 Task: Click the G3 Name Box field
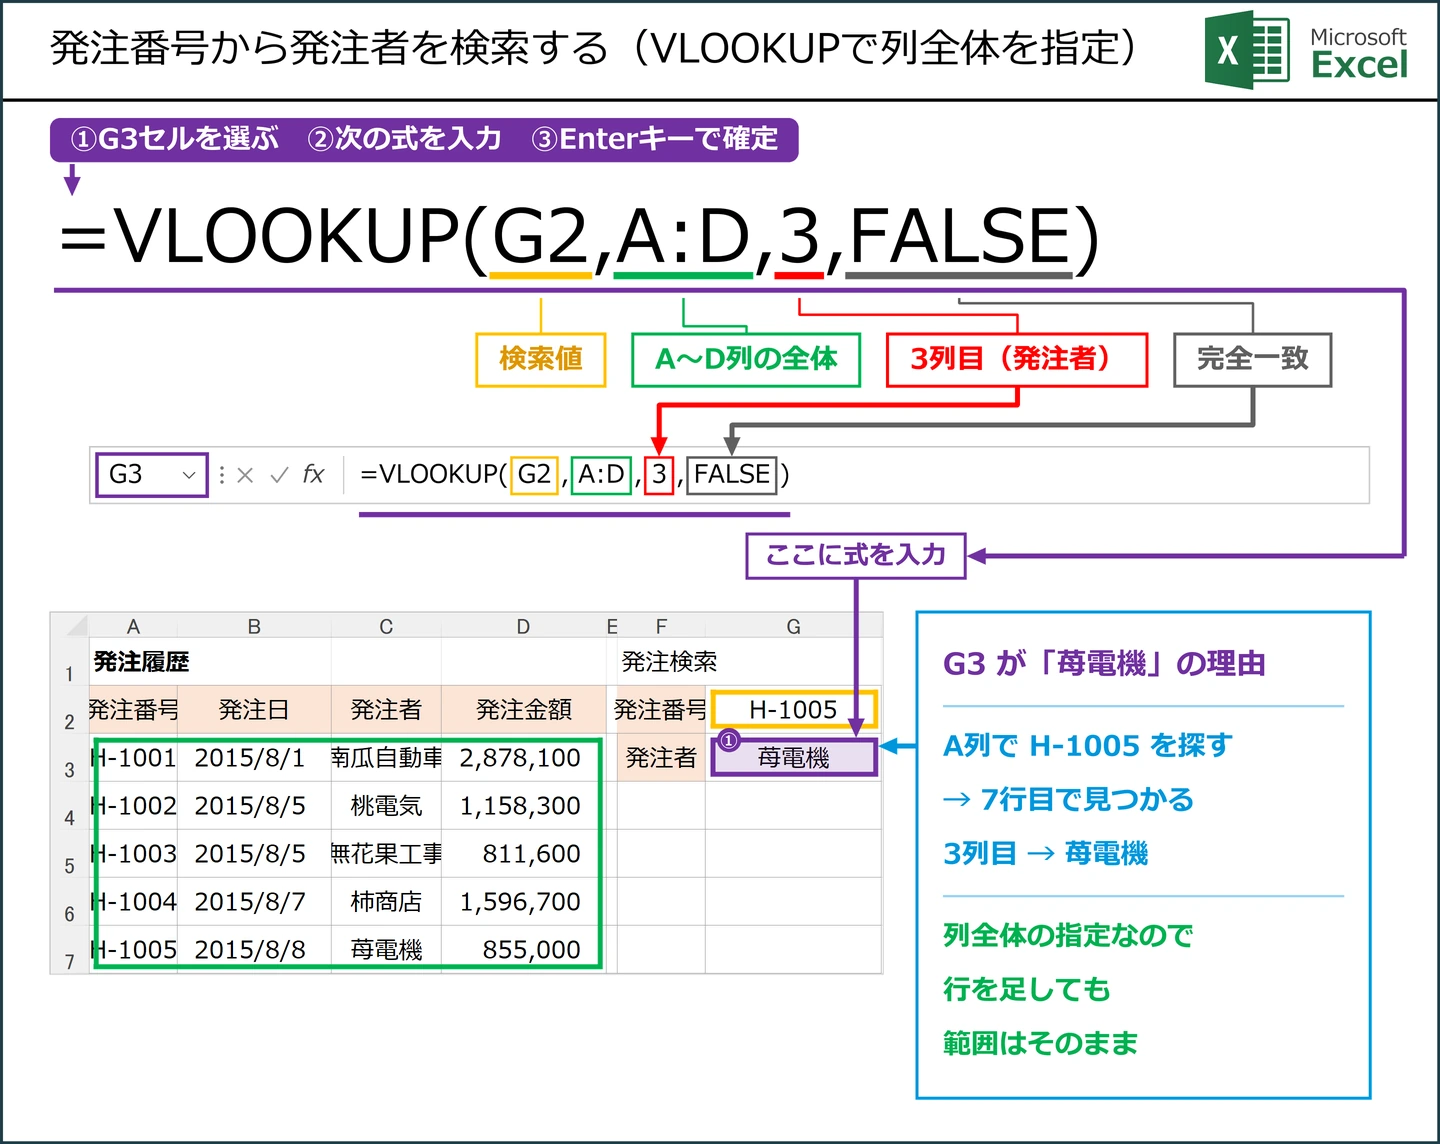pyautogui.click(x=151, y=474)
